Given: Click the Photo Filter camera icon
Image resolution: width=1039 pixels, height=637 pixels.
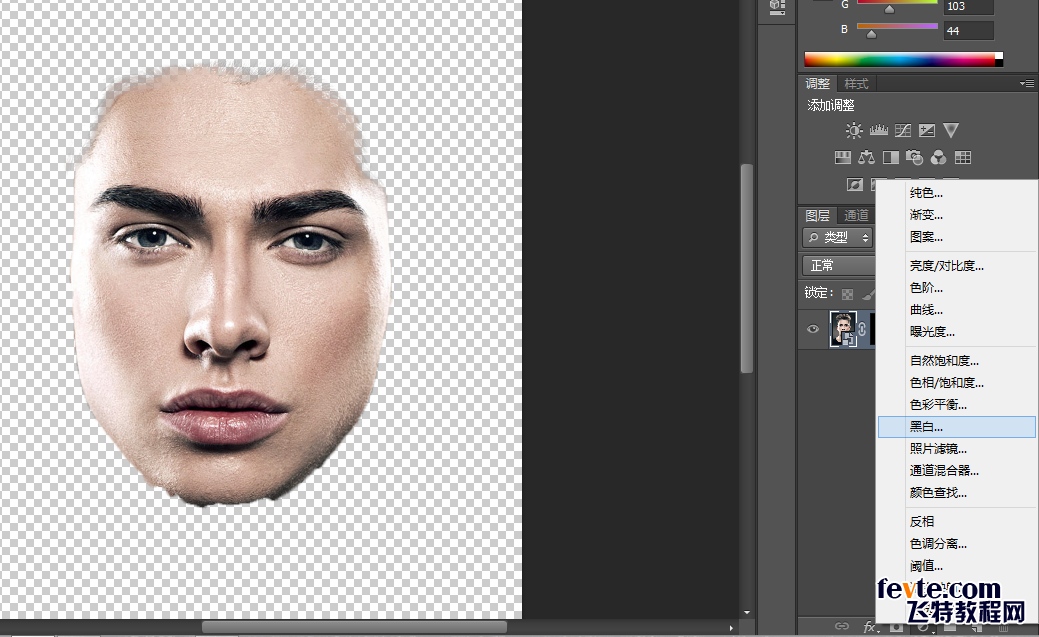Looking at the screenshot, I should [x=914, y=158].
